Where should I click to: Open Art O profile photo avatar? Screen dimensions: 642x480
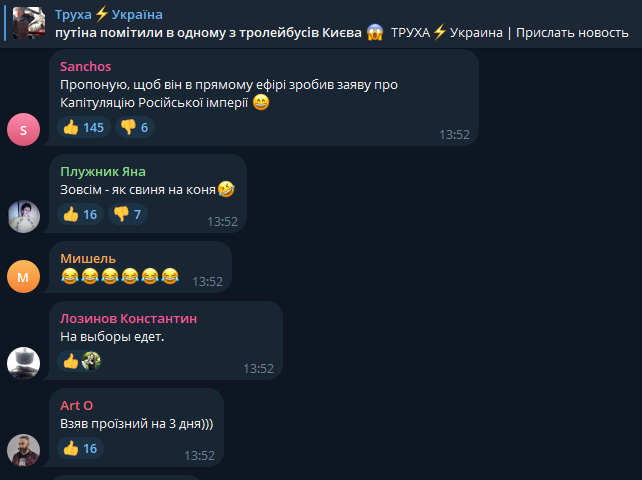click(x=23, y=451)
